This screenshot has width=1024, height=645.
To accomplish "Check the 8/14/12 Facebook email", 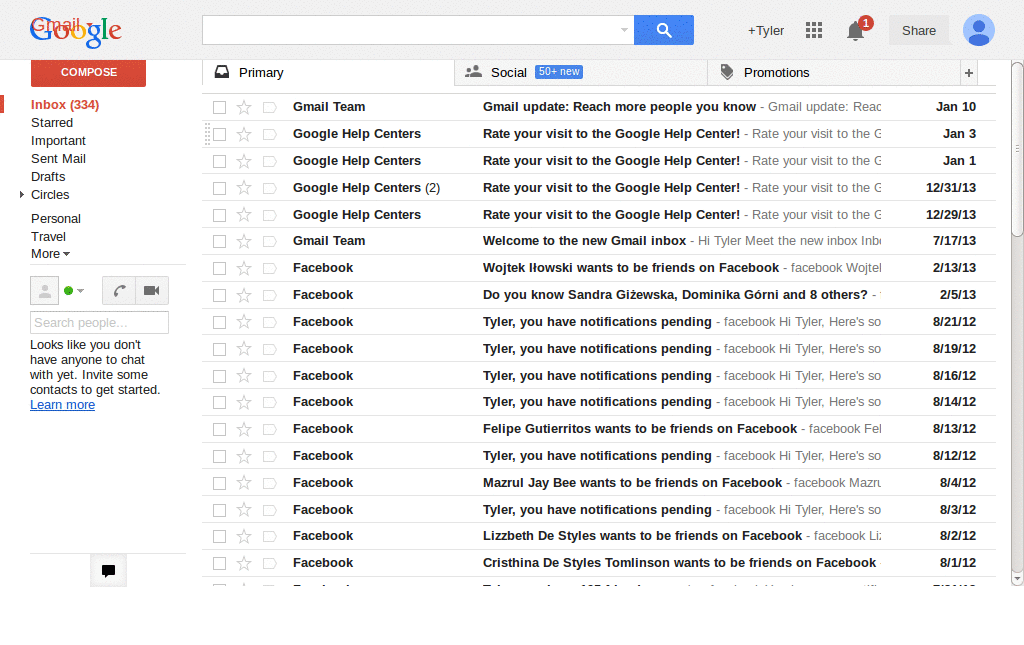I will [219, 403].
